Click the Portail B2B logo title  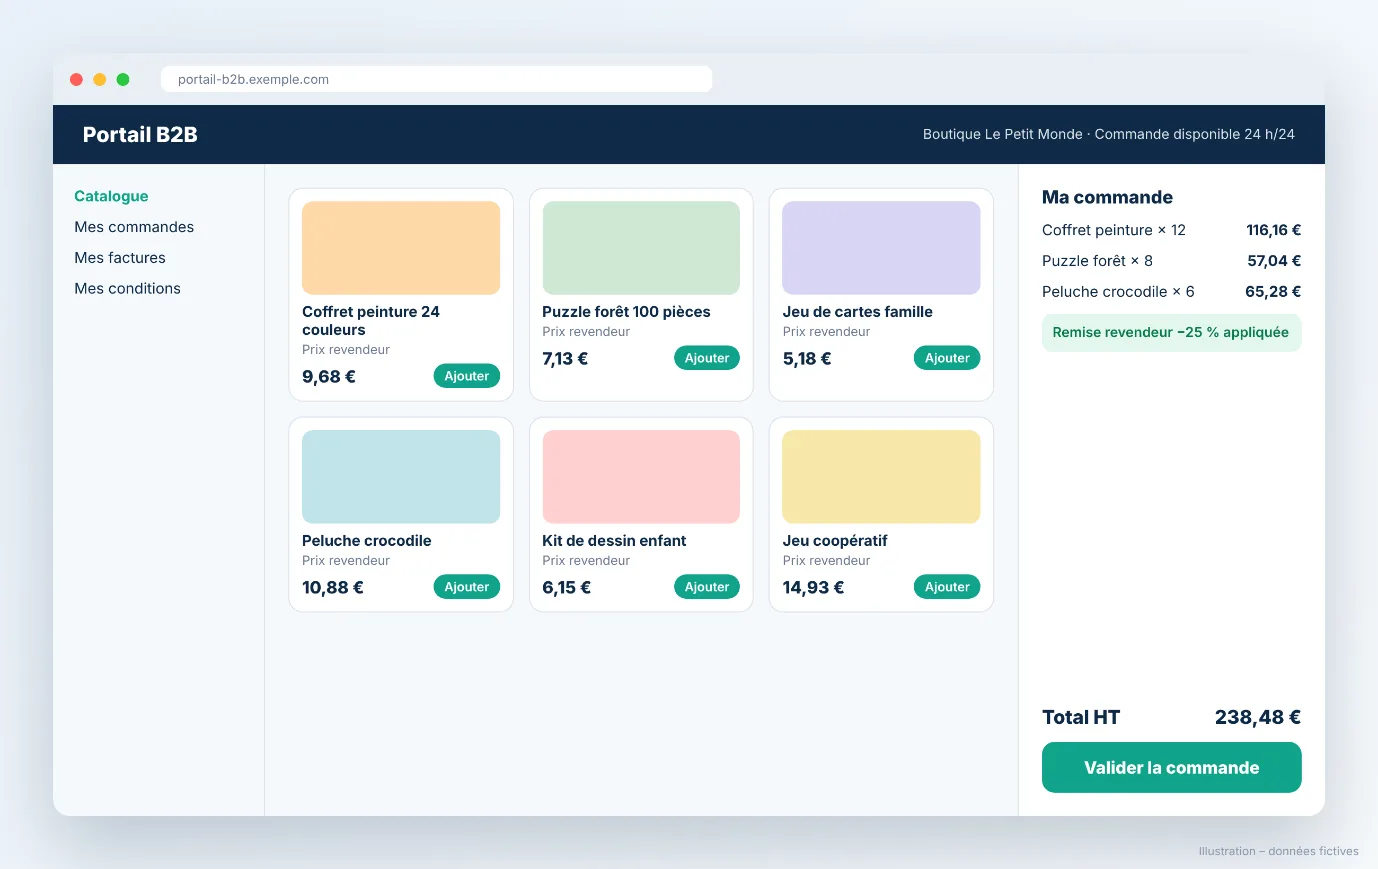140,135
